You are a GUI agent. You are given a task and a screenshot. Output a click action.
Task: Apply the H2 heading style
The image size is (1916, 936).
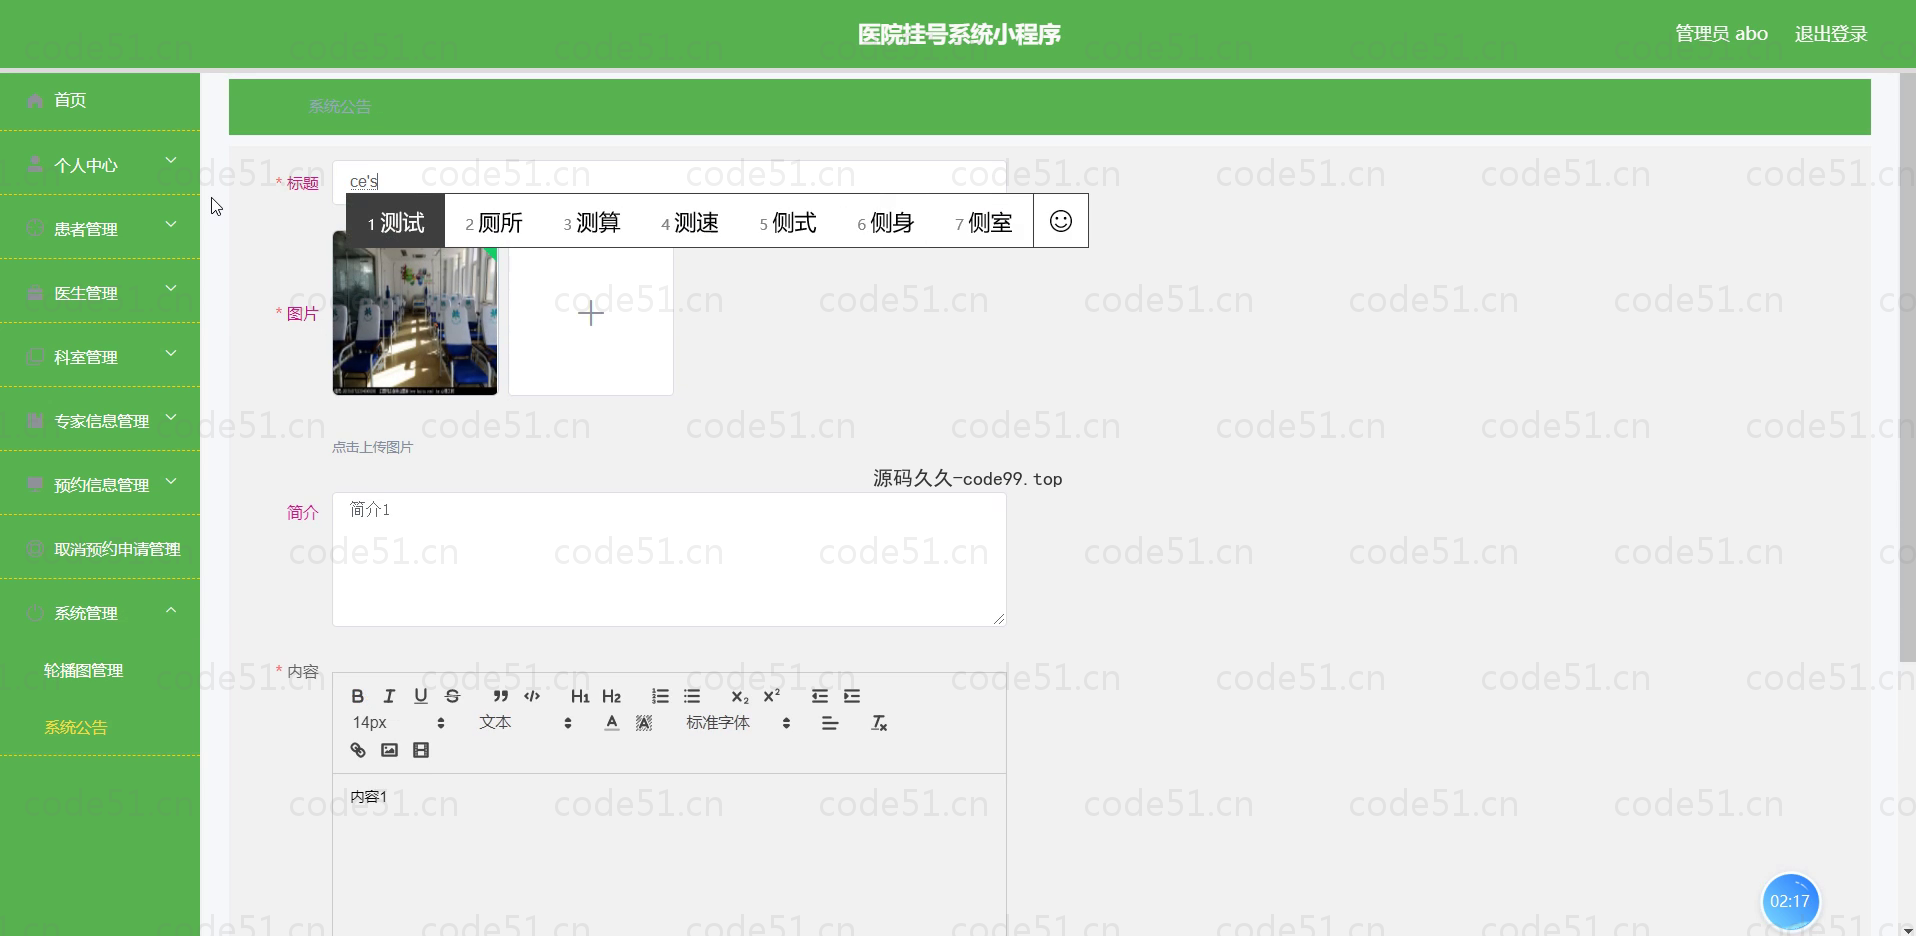pyautogui.click(x=611, y=696)
